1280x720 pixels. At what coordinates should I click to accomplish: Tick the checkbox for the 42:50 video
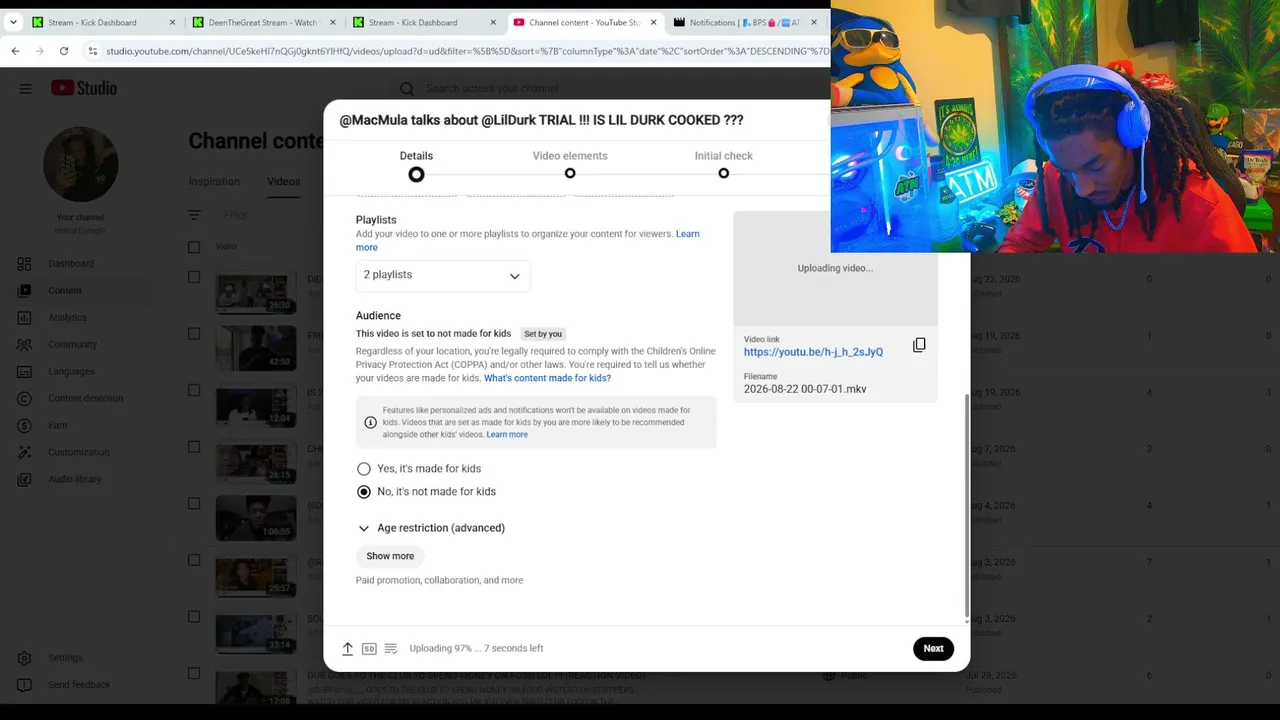pyautogui.click(x=194, y=334)
